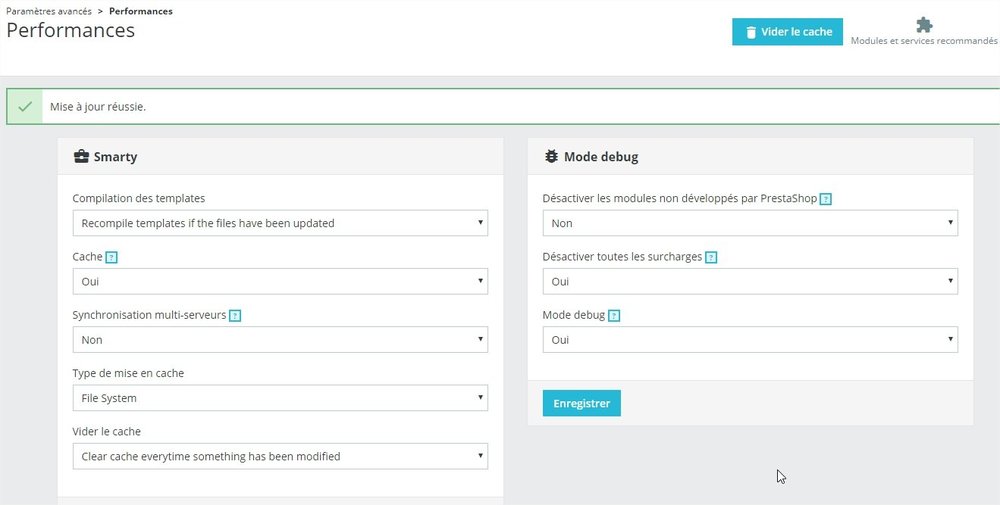Viewport: 1000px width, 505px height.
Task: Open Désactiver toutes les surcharges dropdown
Action: (750, 281)
